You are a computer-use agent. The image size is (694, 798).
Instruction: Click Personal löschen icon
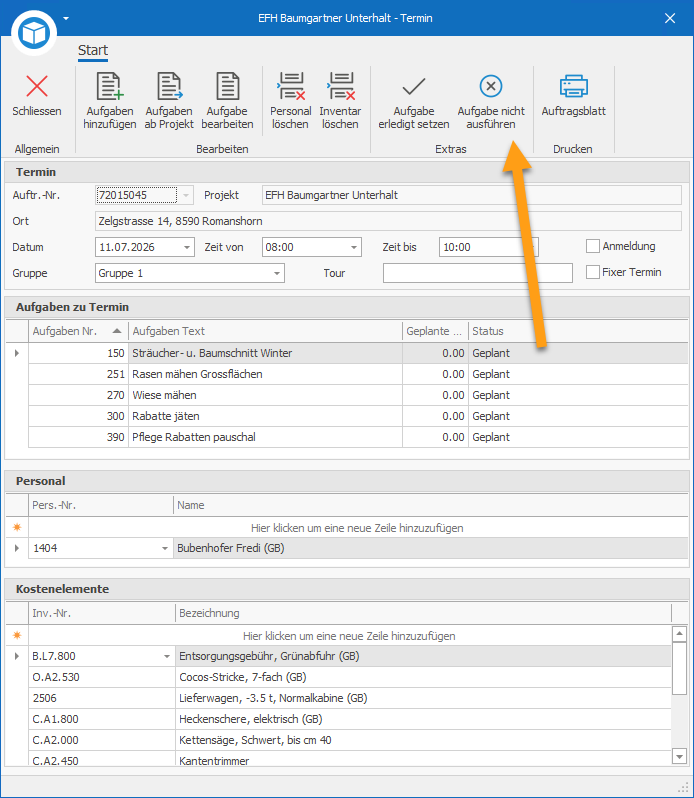pos(291,86)
